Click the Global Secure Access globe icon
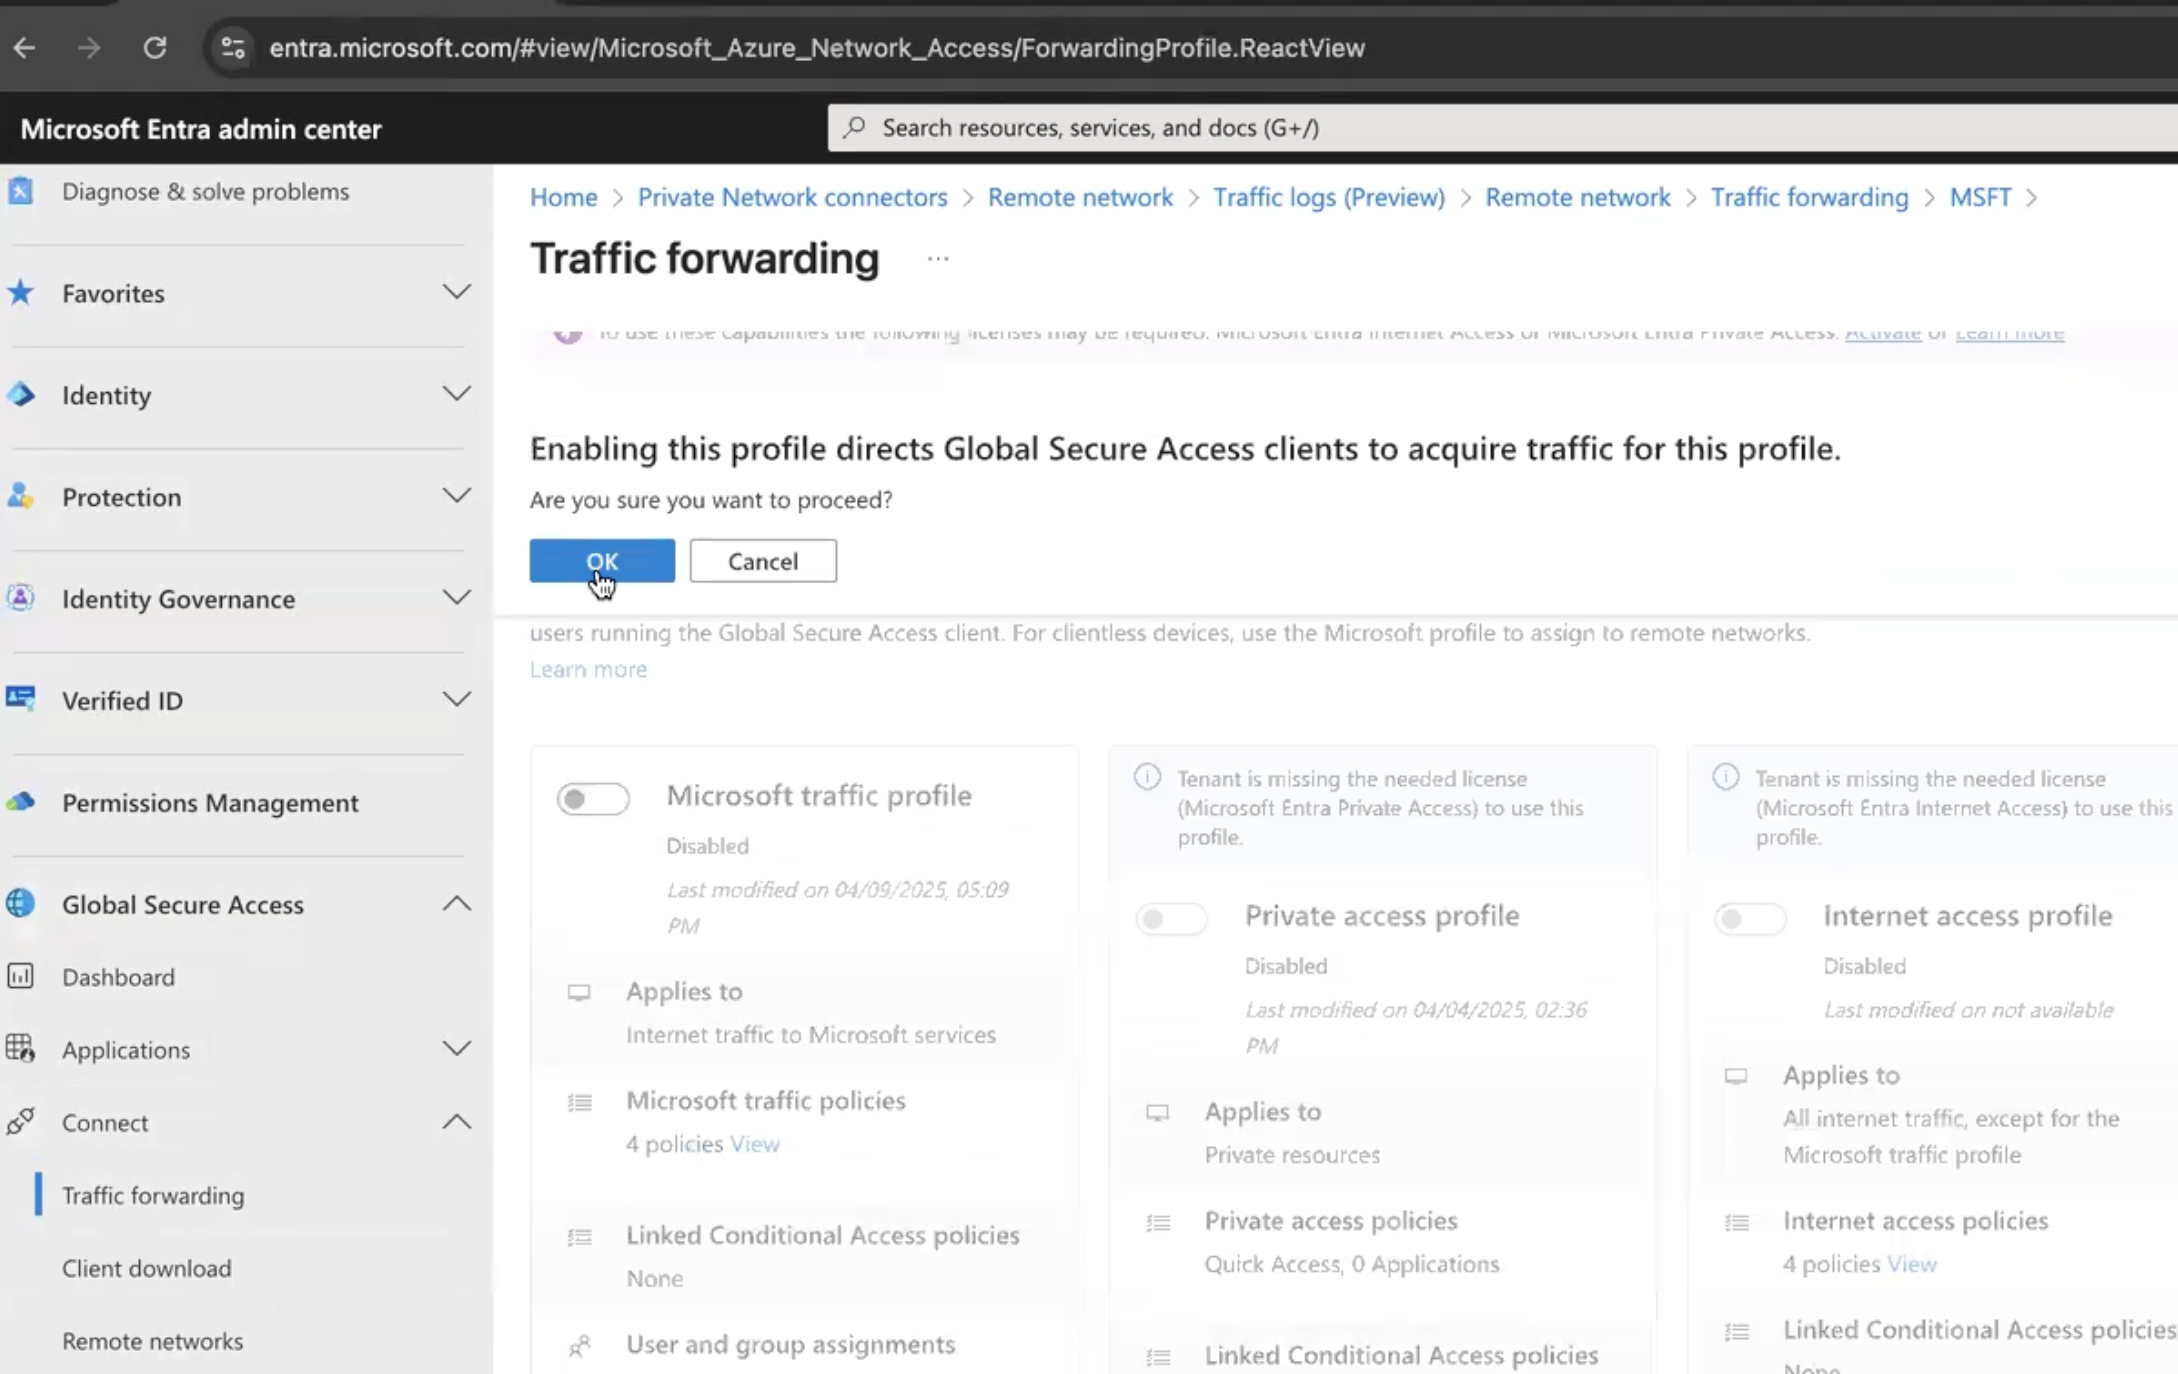2178x1374 pixels. [21, 903]
